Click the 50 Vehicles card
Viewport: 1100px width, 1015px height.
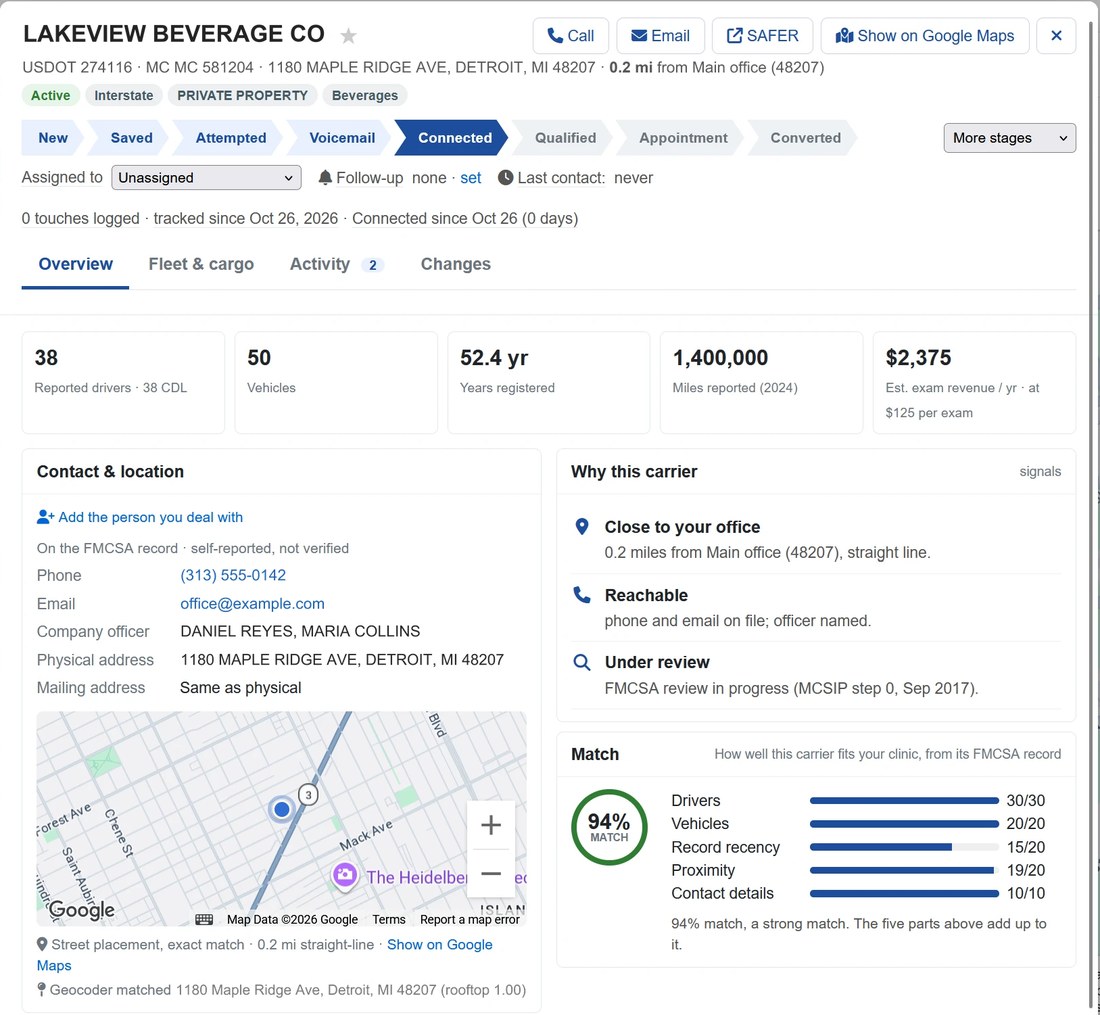tap(336, 382)
